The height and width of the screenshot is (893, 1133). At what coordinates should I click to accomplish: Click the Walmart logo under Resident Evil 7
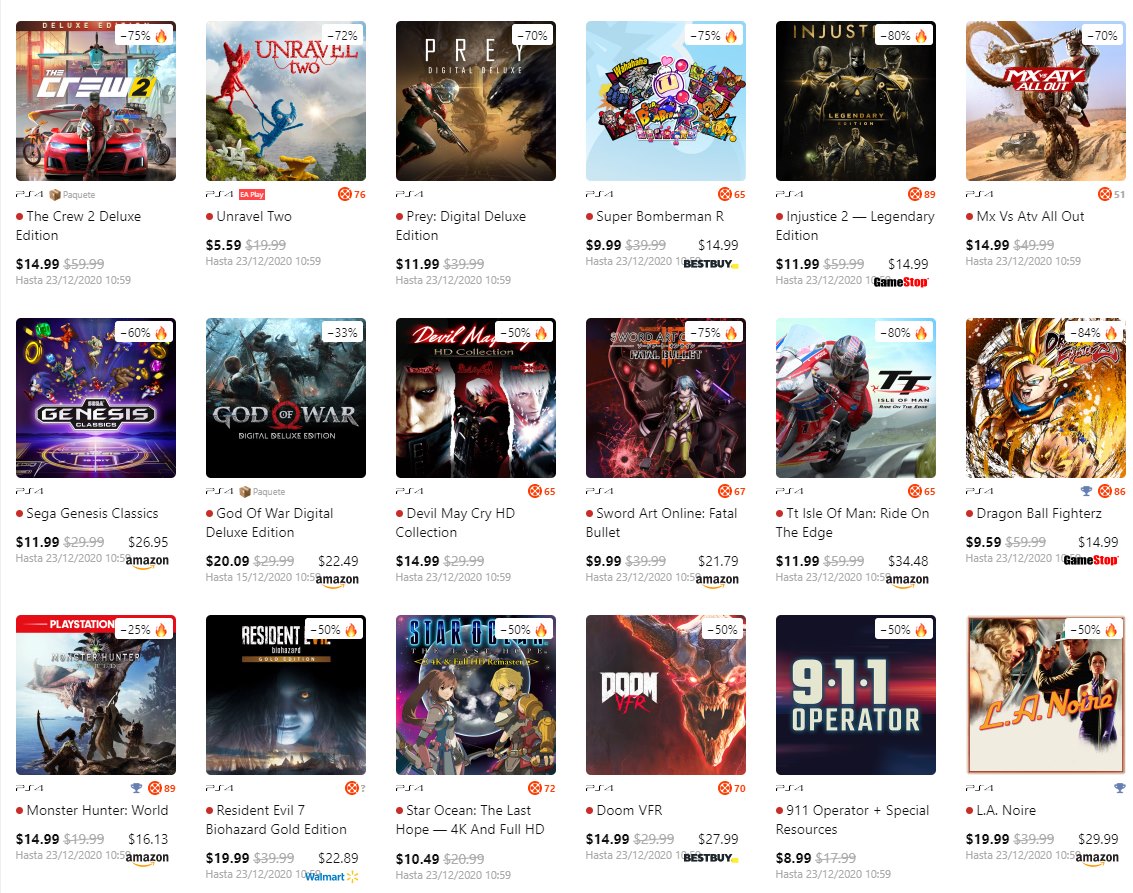331,876
